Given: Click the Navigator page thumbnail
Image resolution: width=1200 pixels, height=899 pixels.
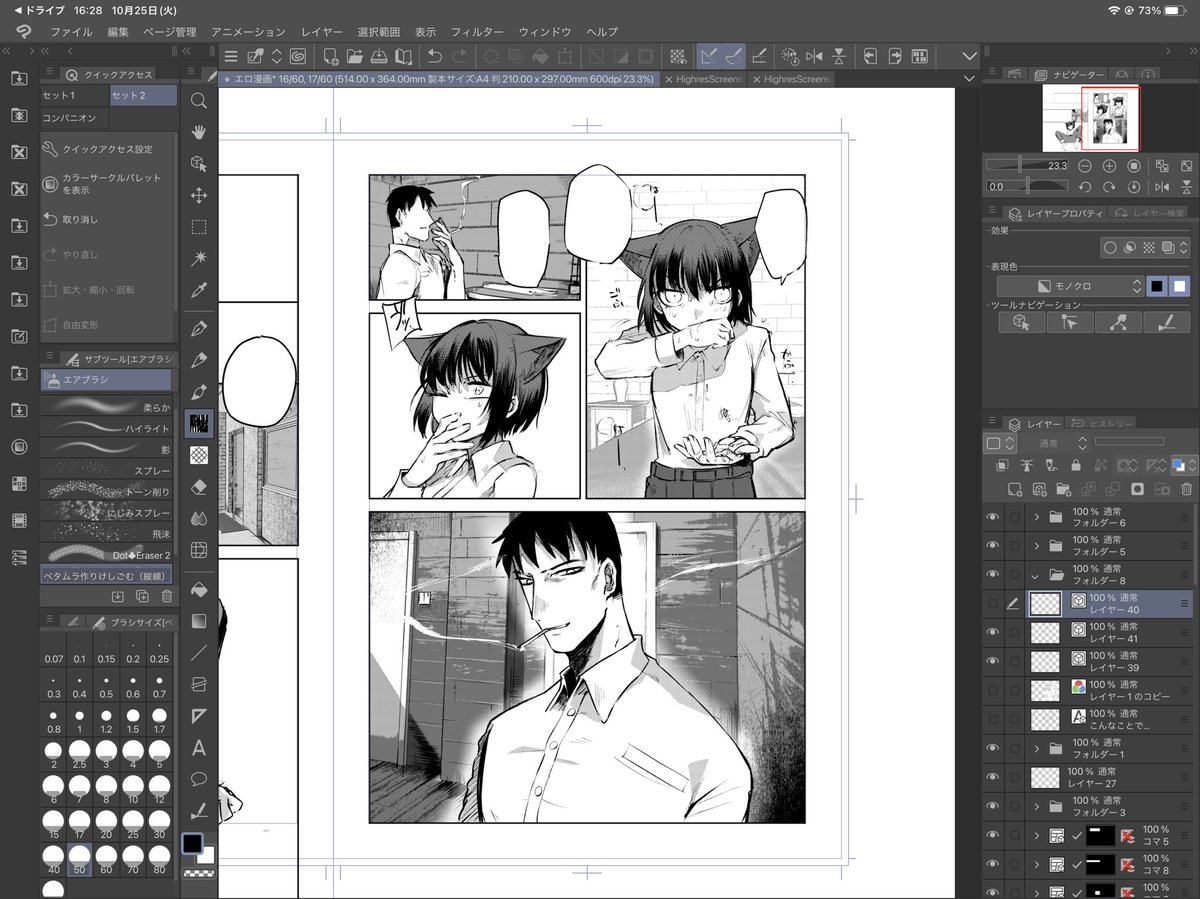Looking at the screenshot, I should click(1090, 118).
